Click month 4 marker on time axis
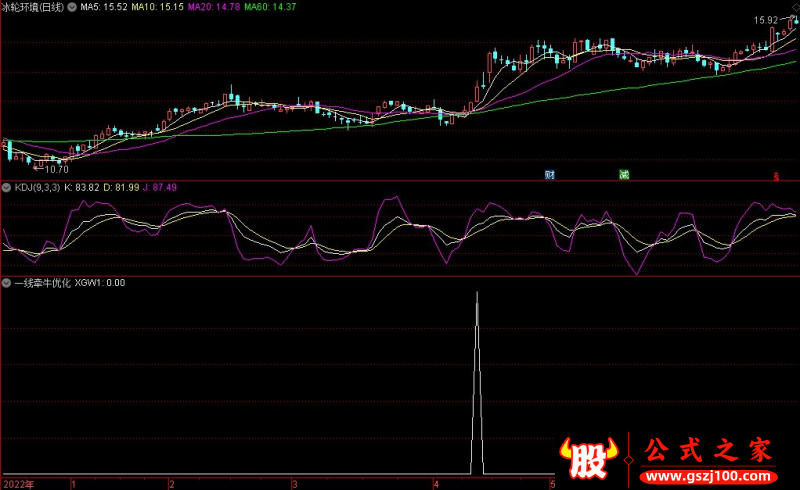This screenshot has height=490, width=800. pyautogui.click(x=436, y=484)
